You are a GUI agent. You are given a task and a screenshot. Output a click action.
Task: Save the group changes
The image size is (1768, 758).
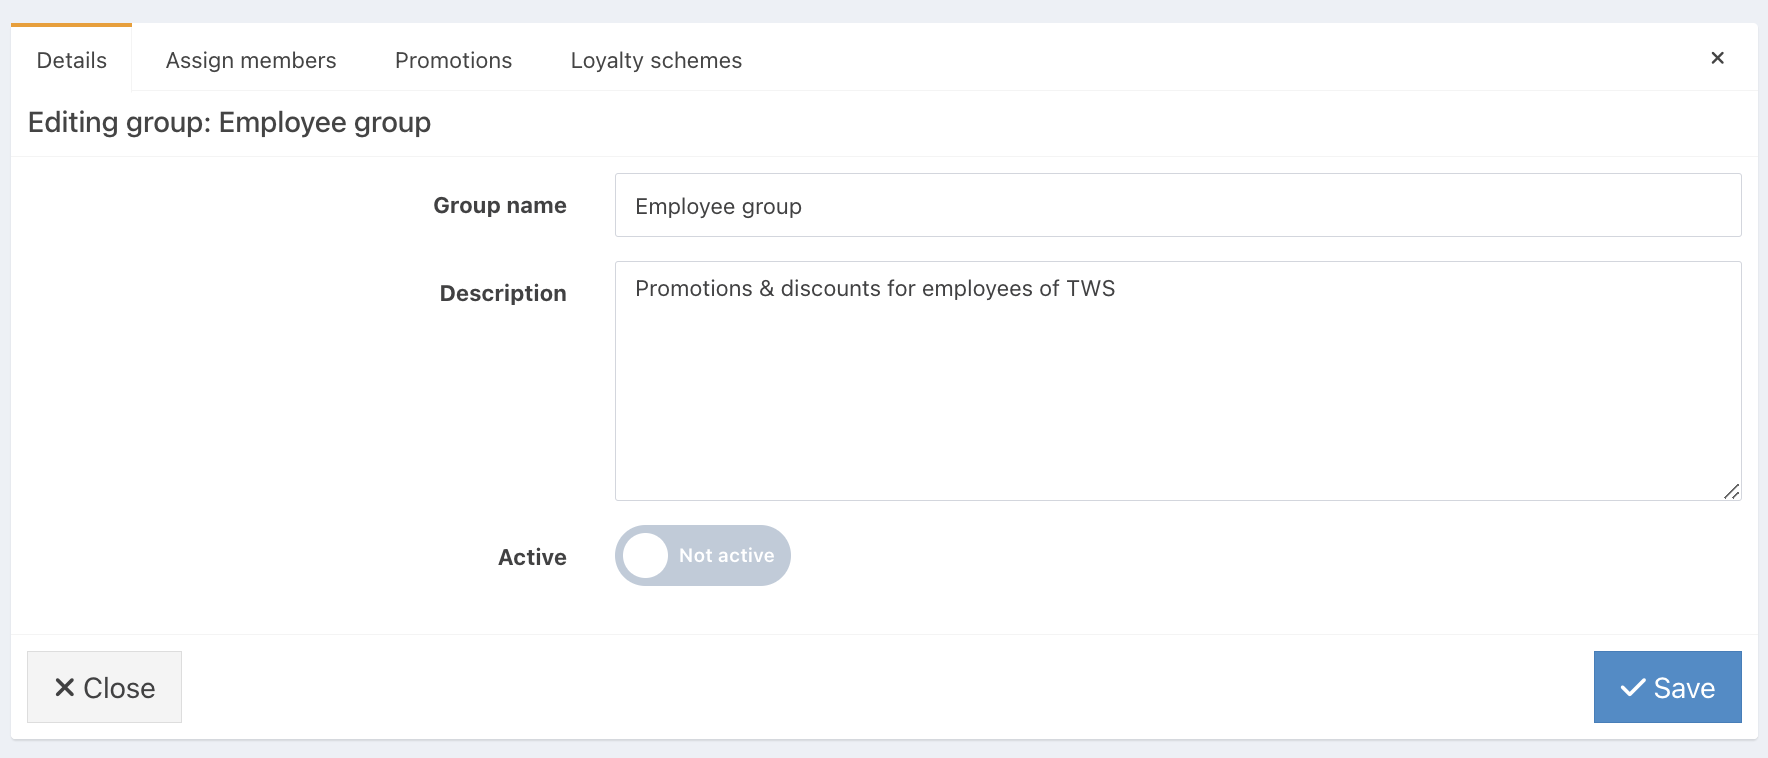1667,687
